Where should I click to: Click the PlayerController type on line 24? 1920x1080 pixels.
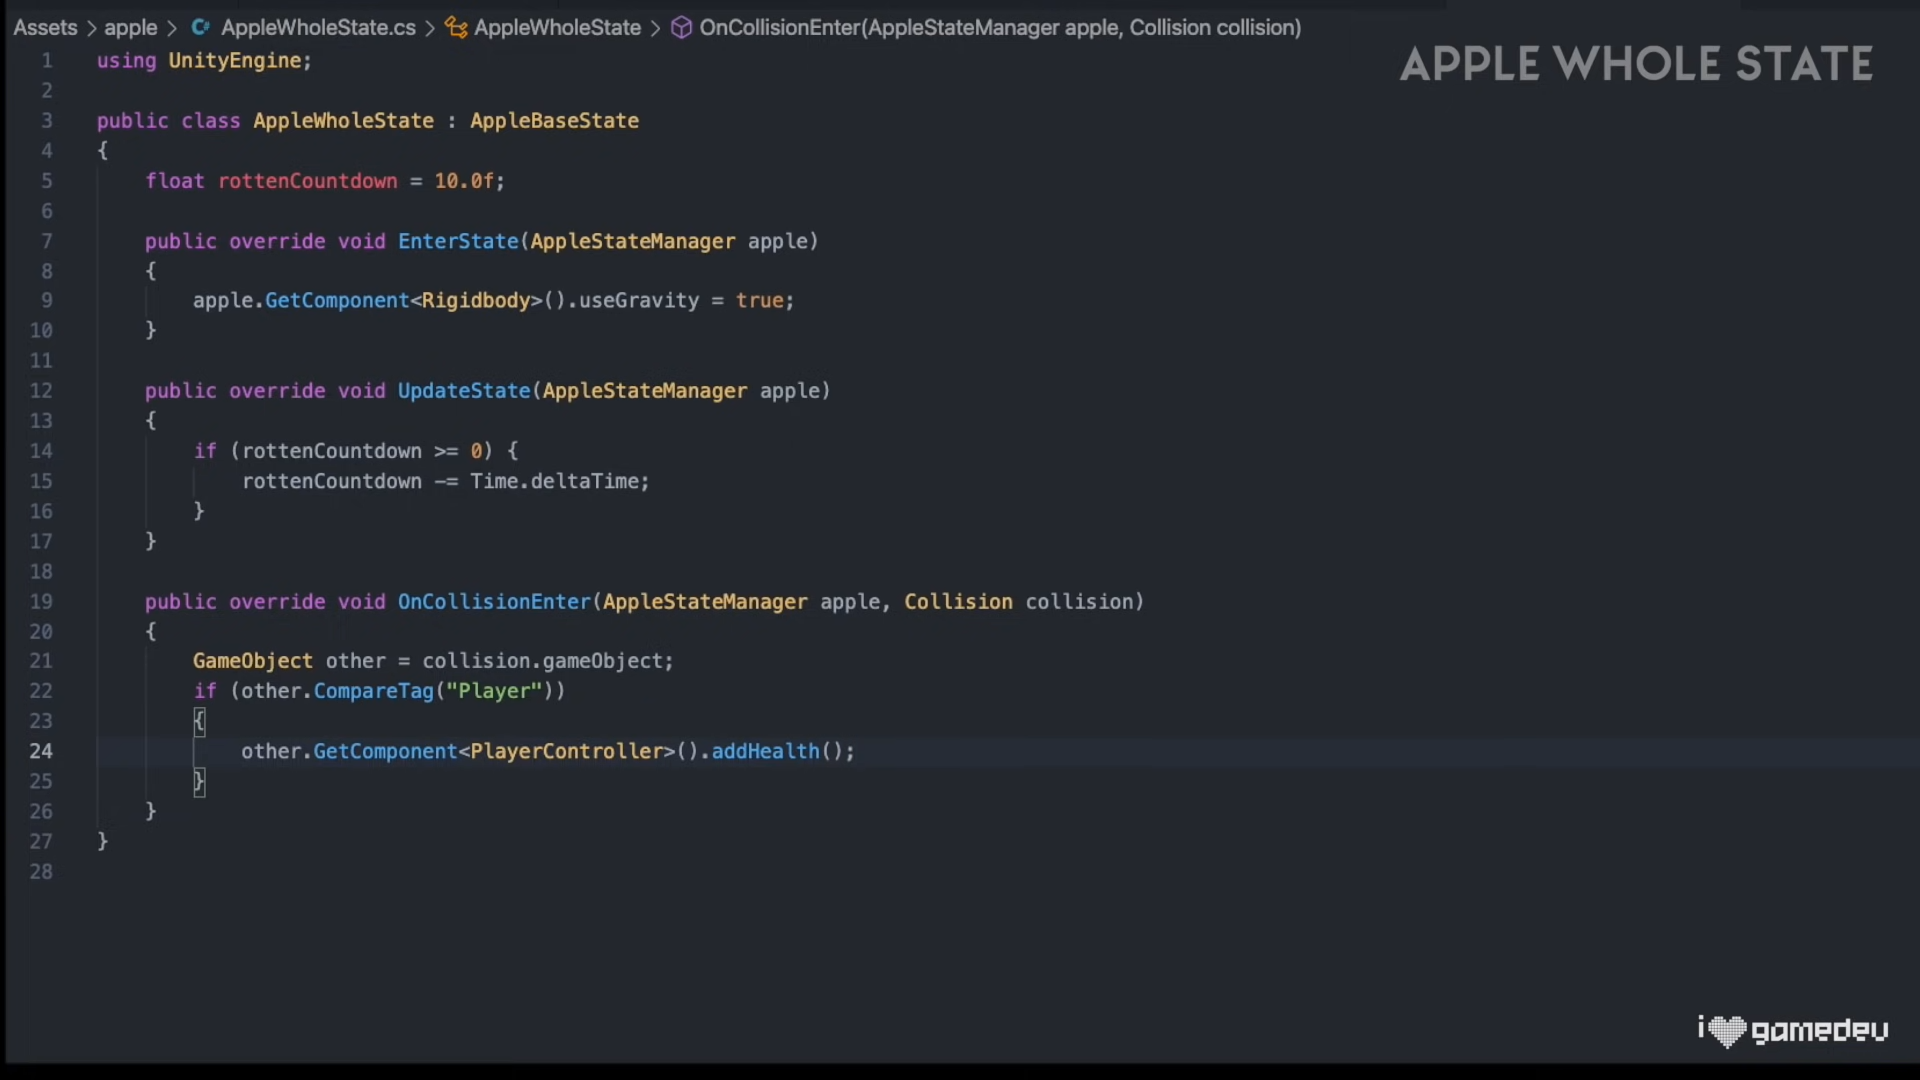coord(566,751)
